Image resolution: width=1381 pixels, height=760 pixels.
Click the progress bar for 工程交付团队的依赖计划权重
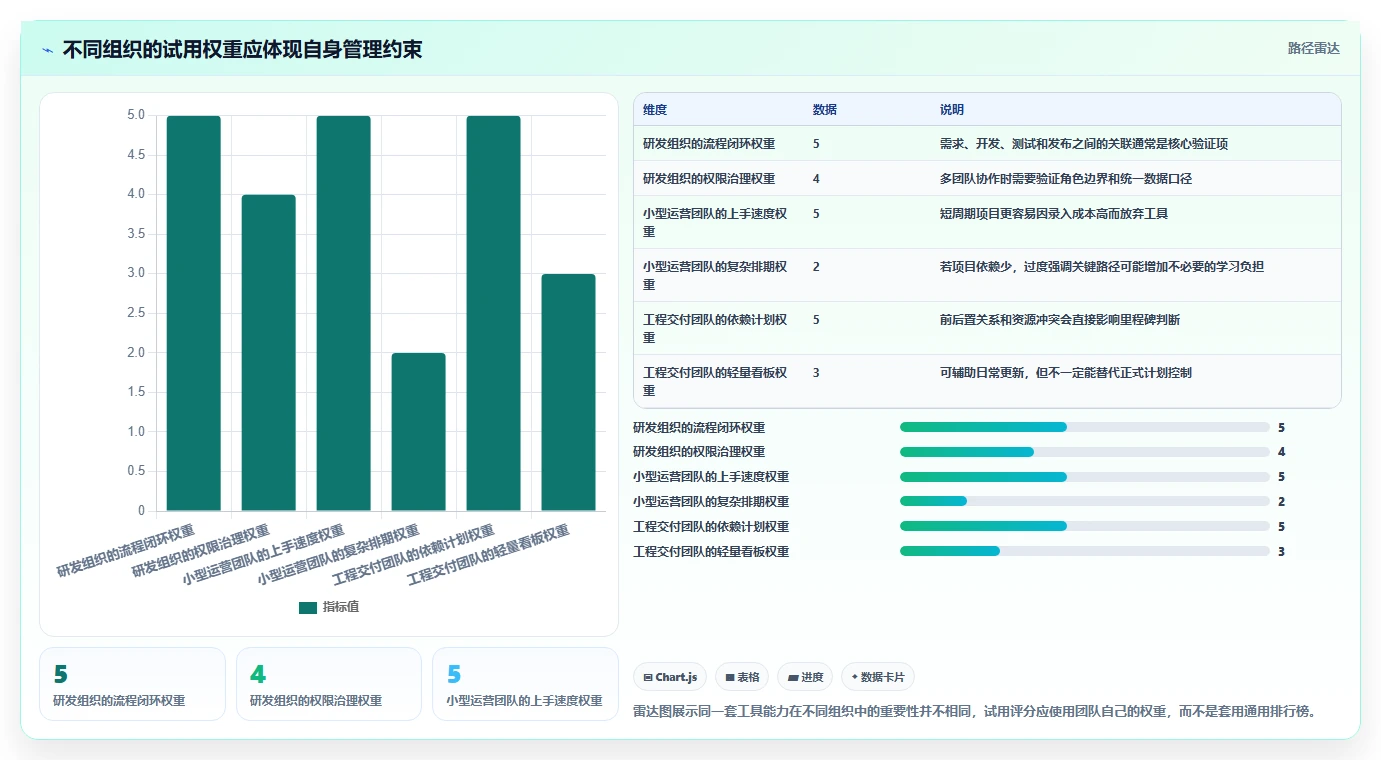(1085, 527)
